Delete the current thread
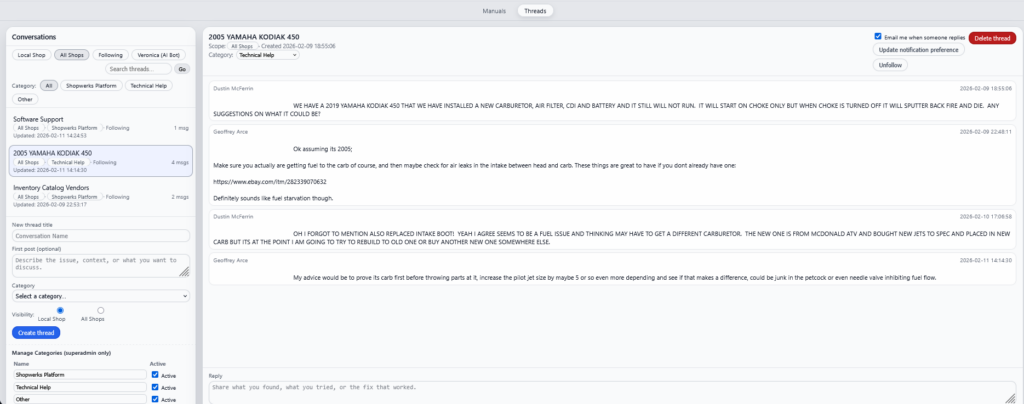This screenshot has height=404, width=1024. point(992,37)
